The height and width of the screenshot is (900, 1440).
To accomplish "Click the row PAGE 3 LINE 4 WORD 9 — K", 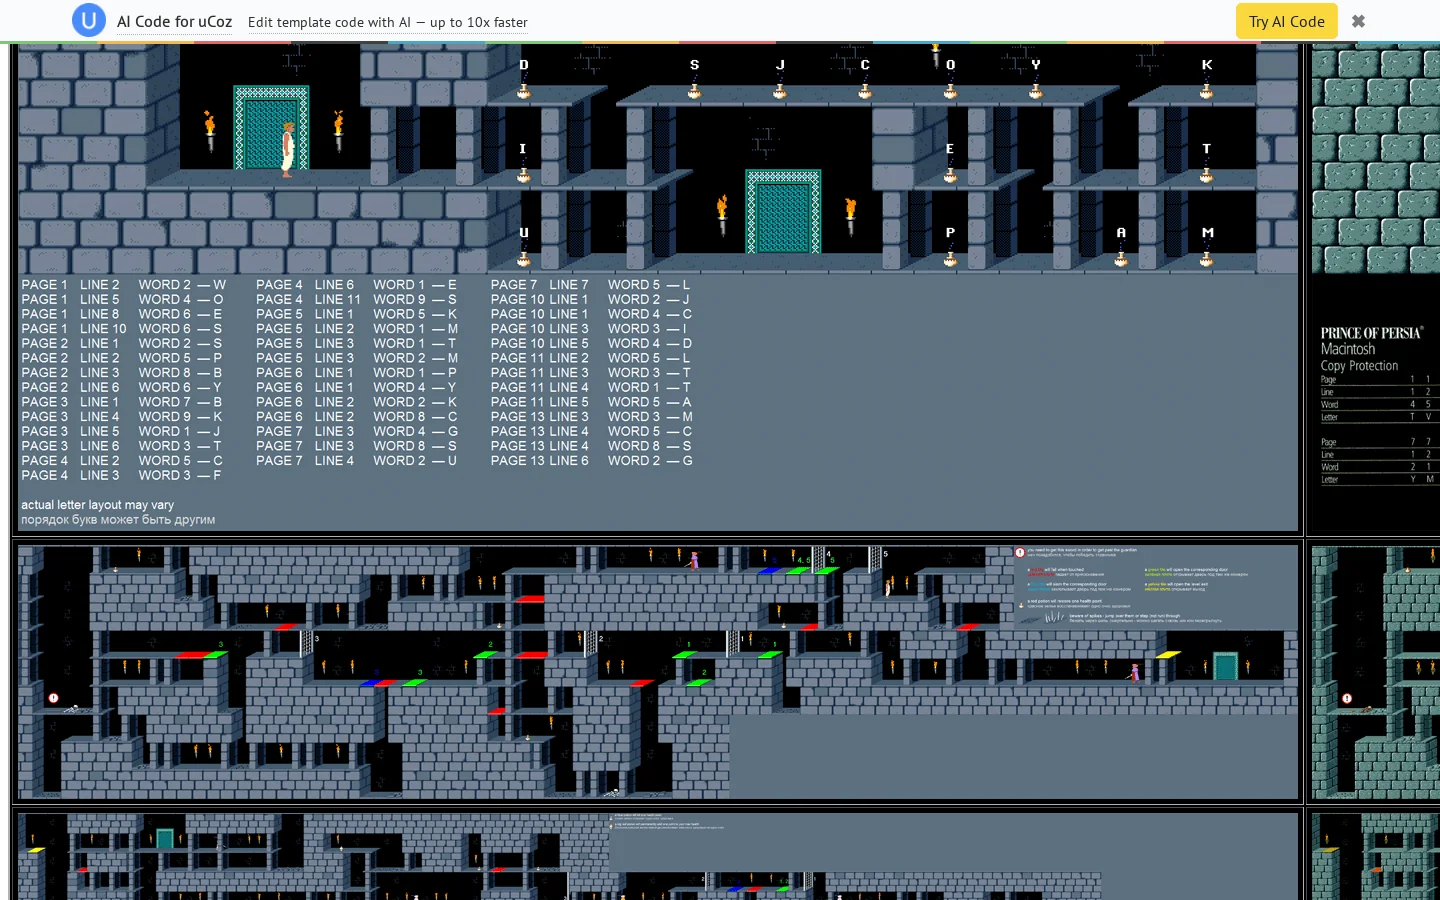I will click(122, 417).
